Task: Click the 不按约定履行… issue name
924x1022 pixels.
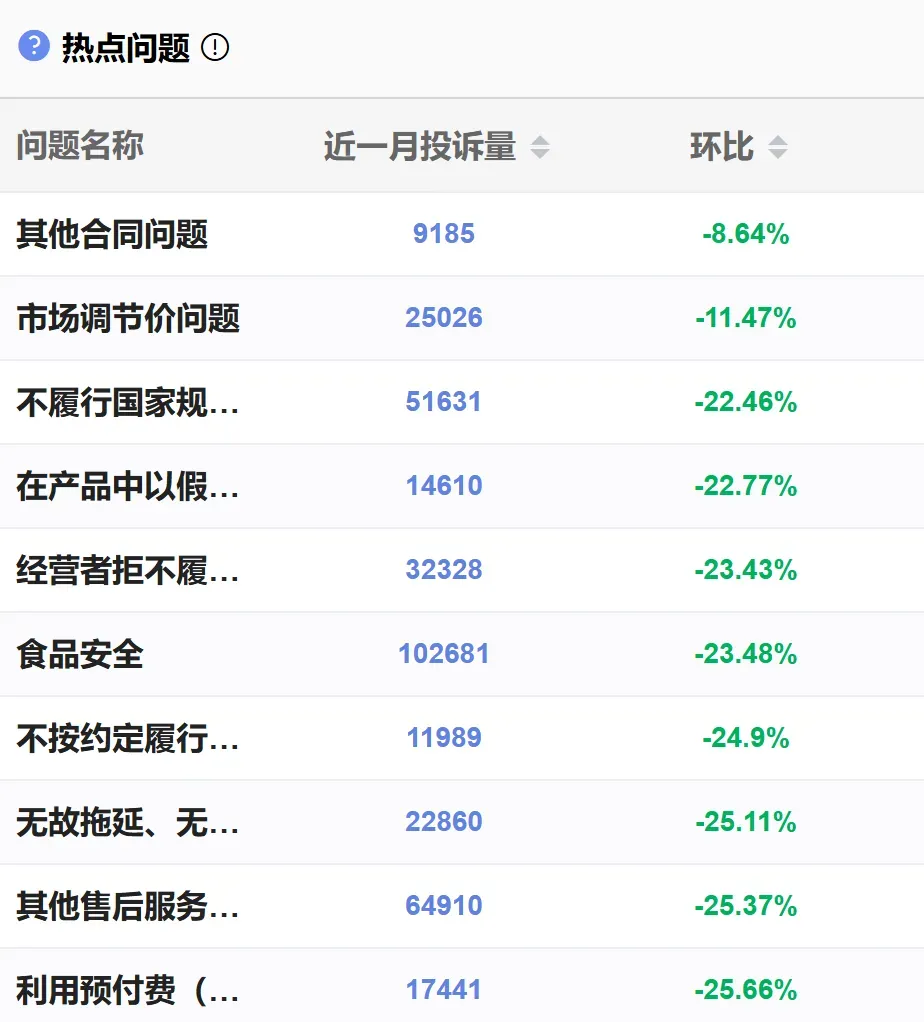Action: point(128,739)
